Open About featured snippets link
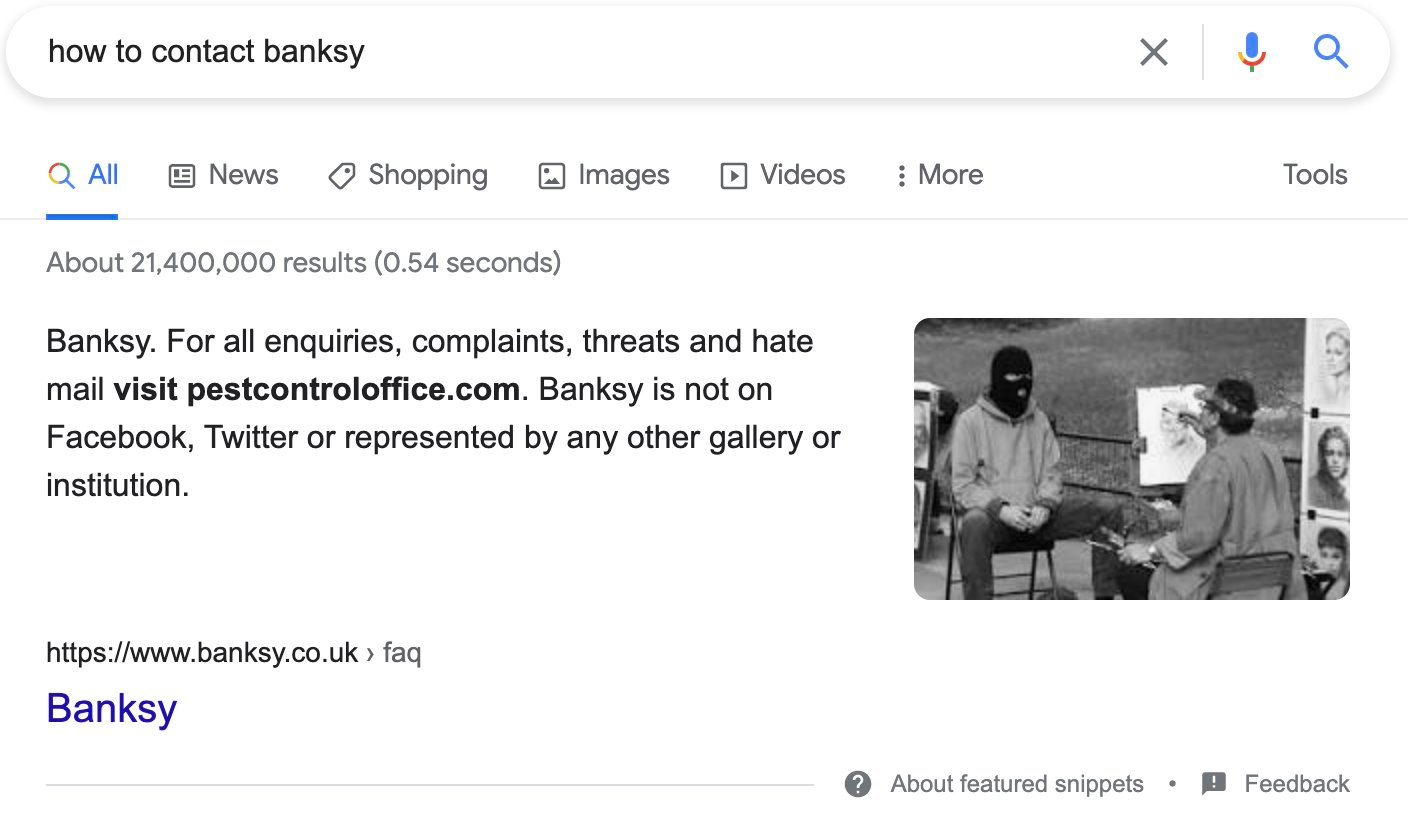Image resolution: width=1408 pixels, height=838 pixels. 1017,784
